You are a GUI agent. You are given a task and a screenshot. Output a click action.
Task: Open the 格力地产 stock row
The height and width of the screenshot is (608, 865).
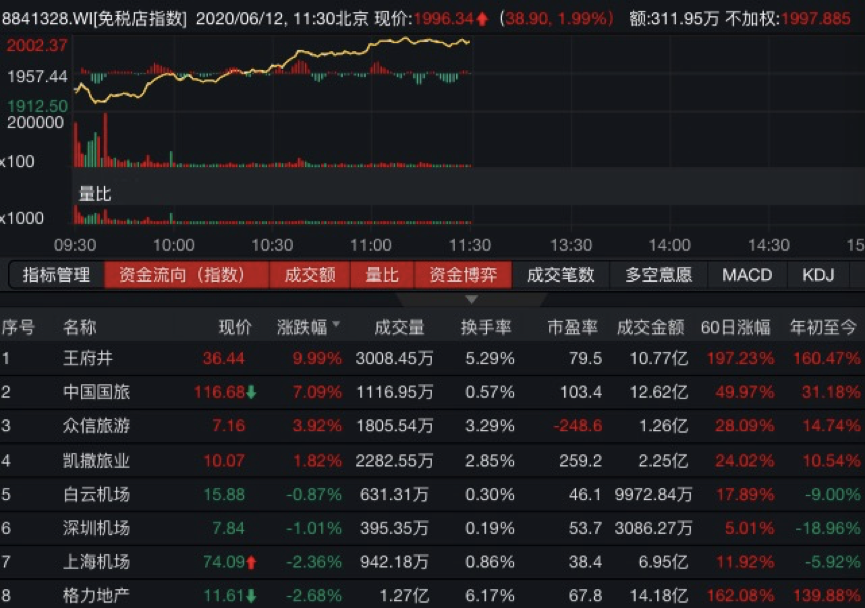[432, 595]
